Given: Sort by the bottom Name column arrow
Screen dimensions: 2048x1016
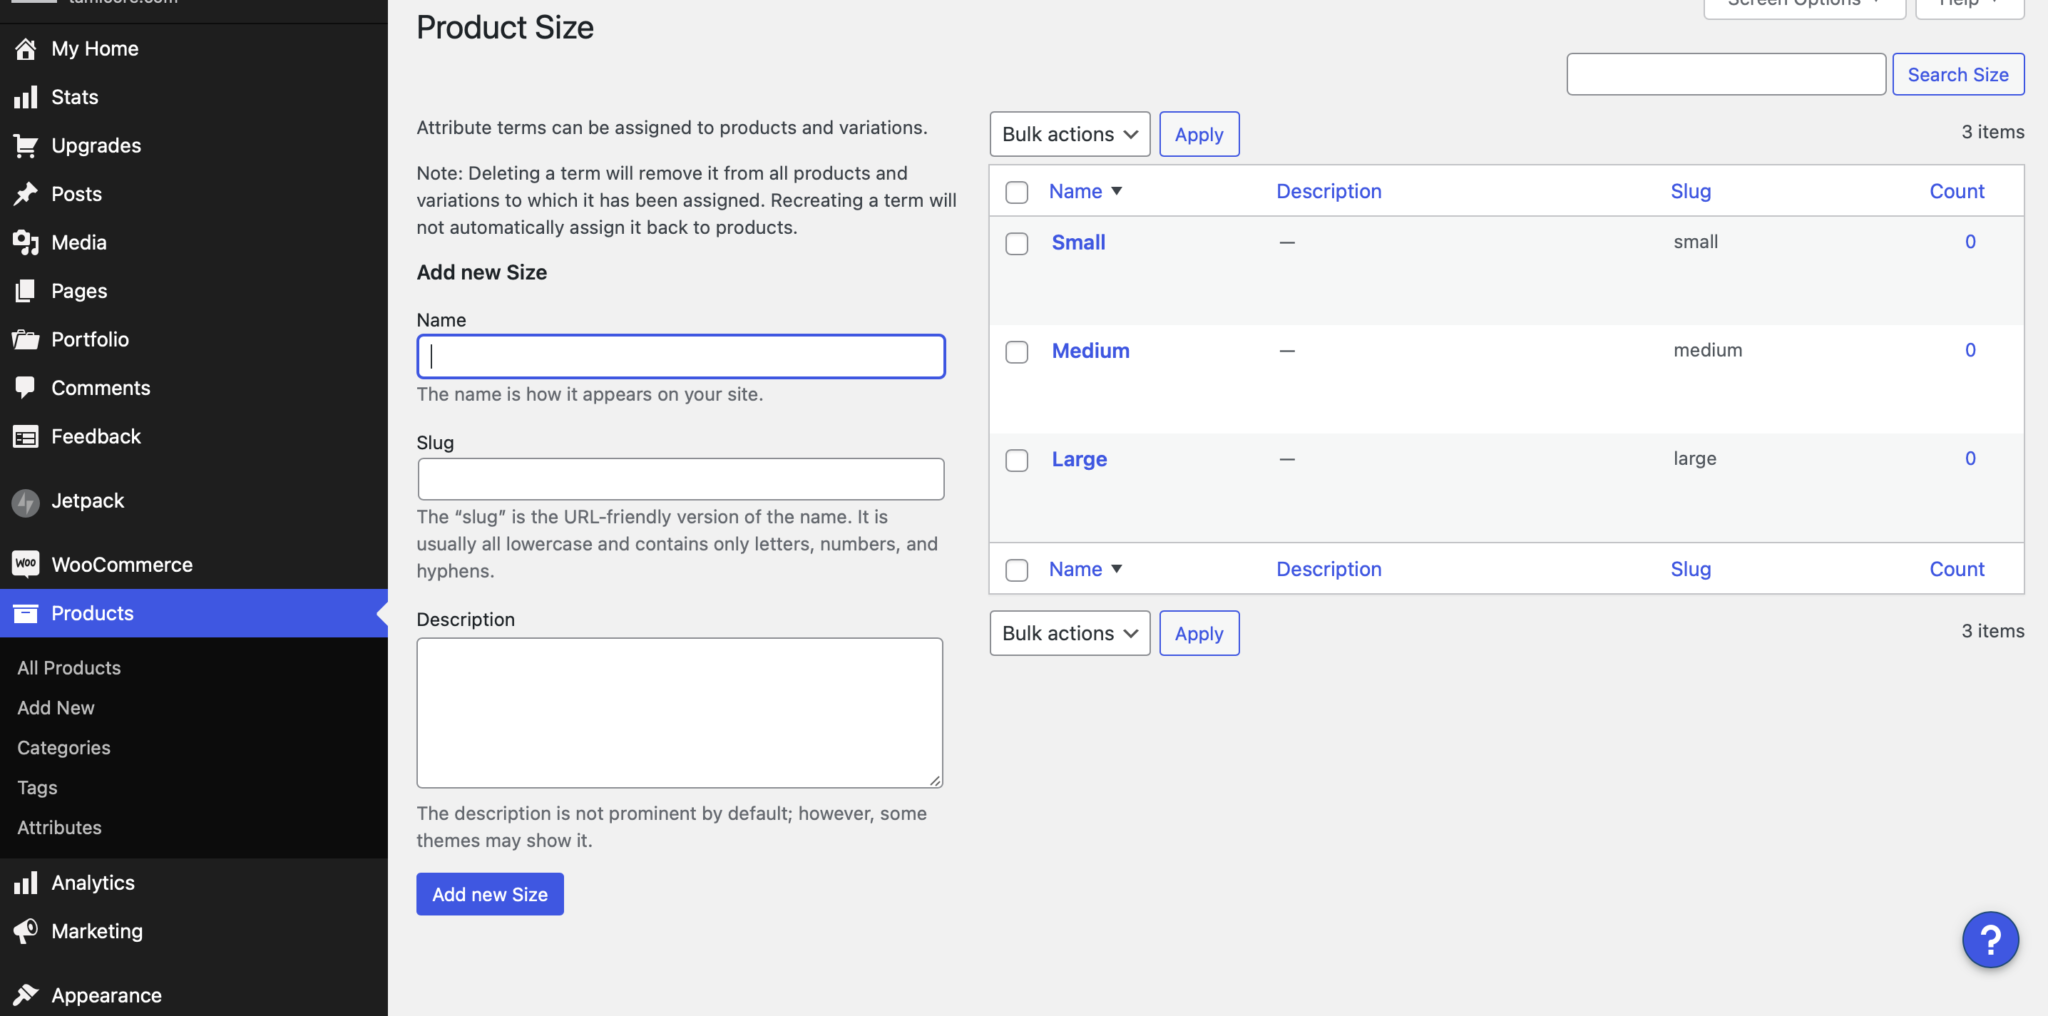Looking at the screenshot, I should 1117,569.
